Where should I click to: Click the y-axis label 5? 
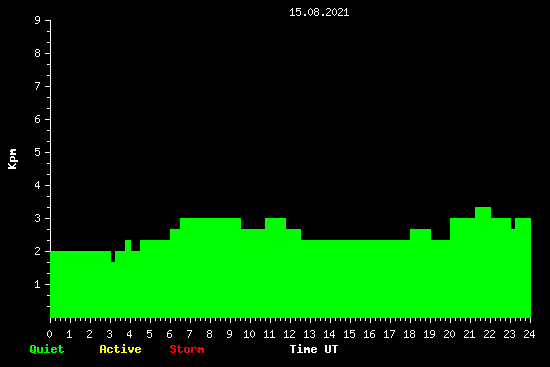click(38, 152)
